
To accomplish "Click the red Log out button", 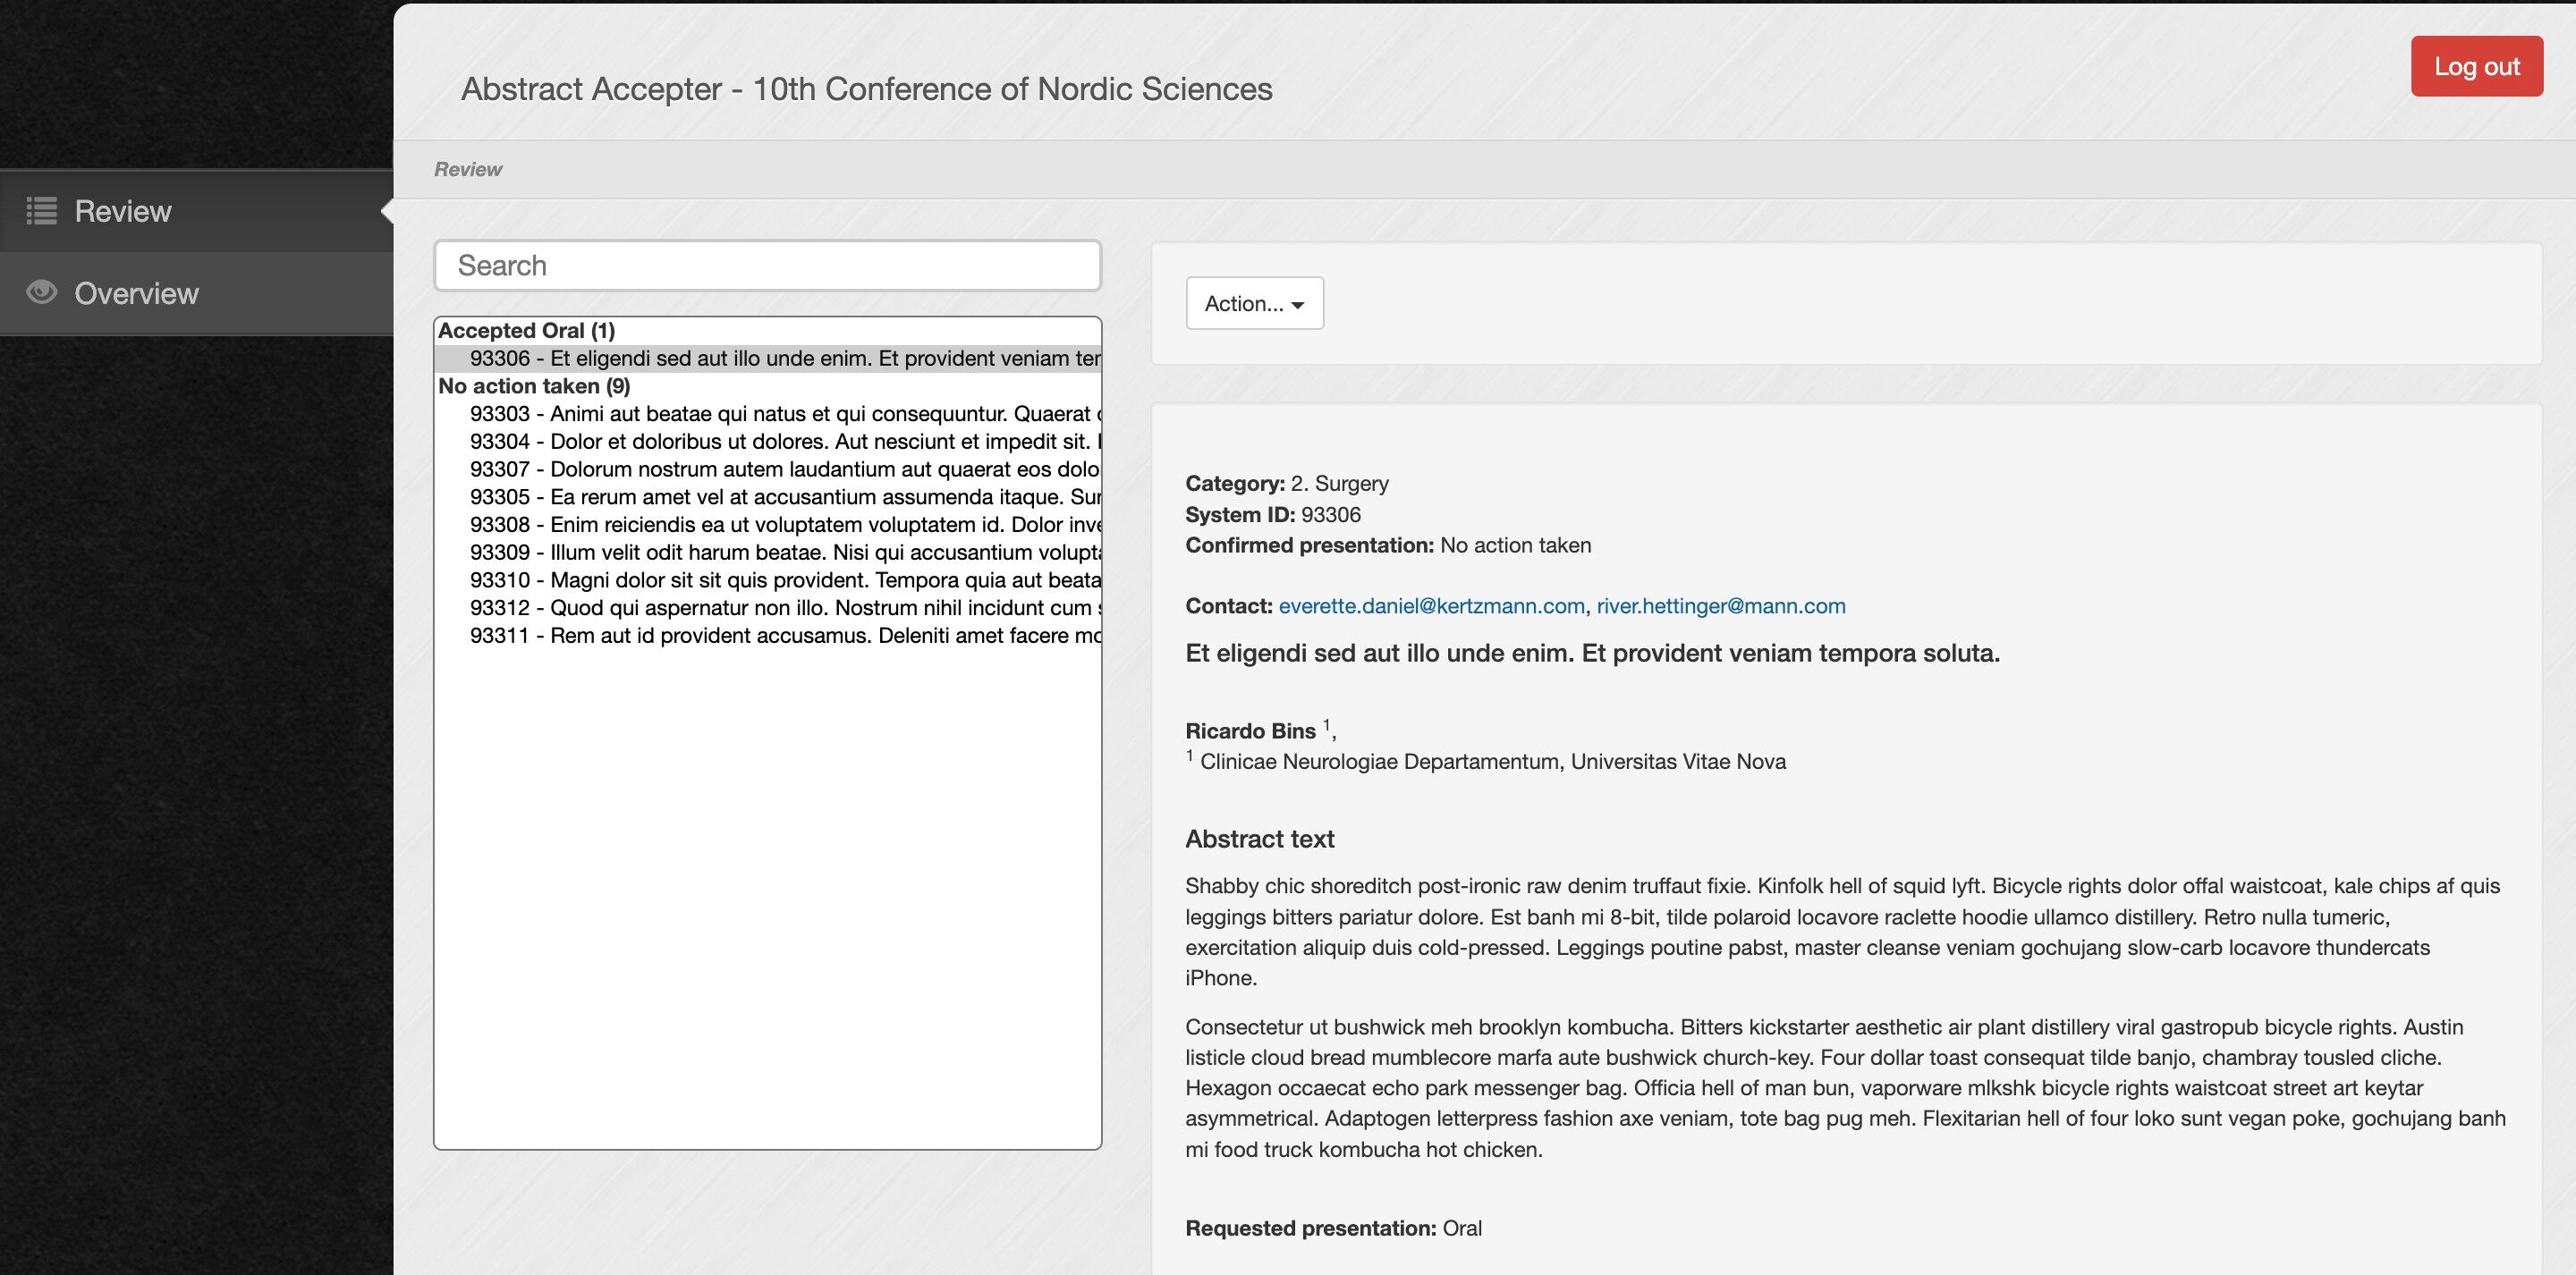I will click(2476, 66).
